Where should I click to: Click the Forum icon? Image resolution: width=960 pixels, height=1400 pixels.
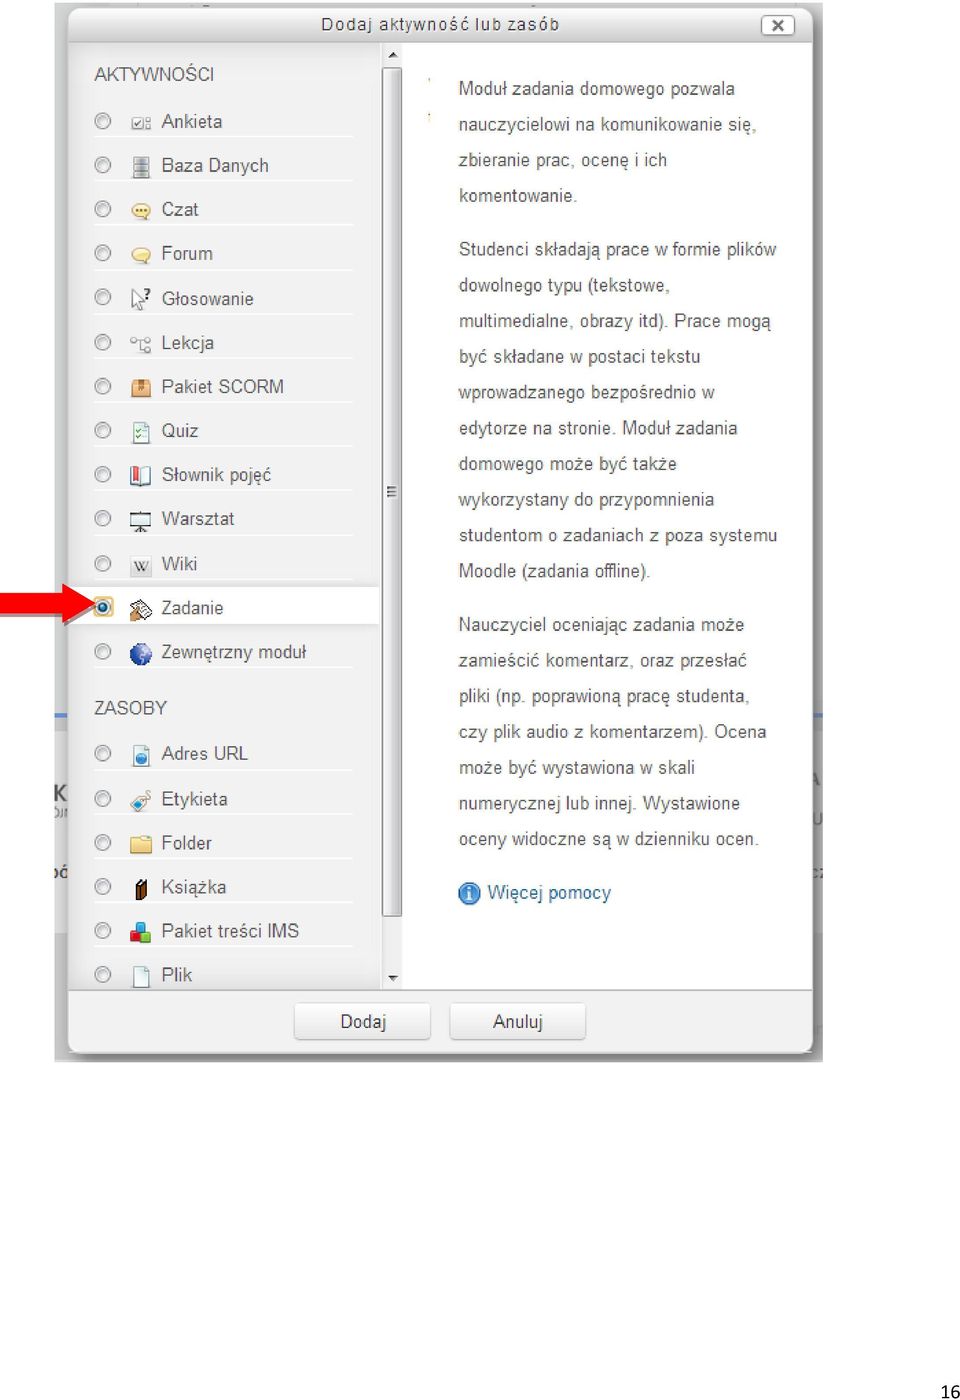141,254
